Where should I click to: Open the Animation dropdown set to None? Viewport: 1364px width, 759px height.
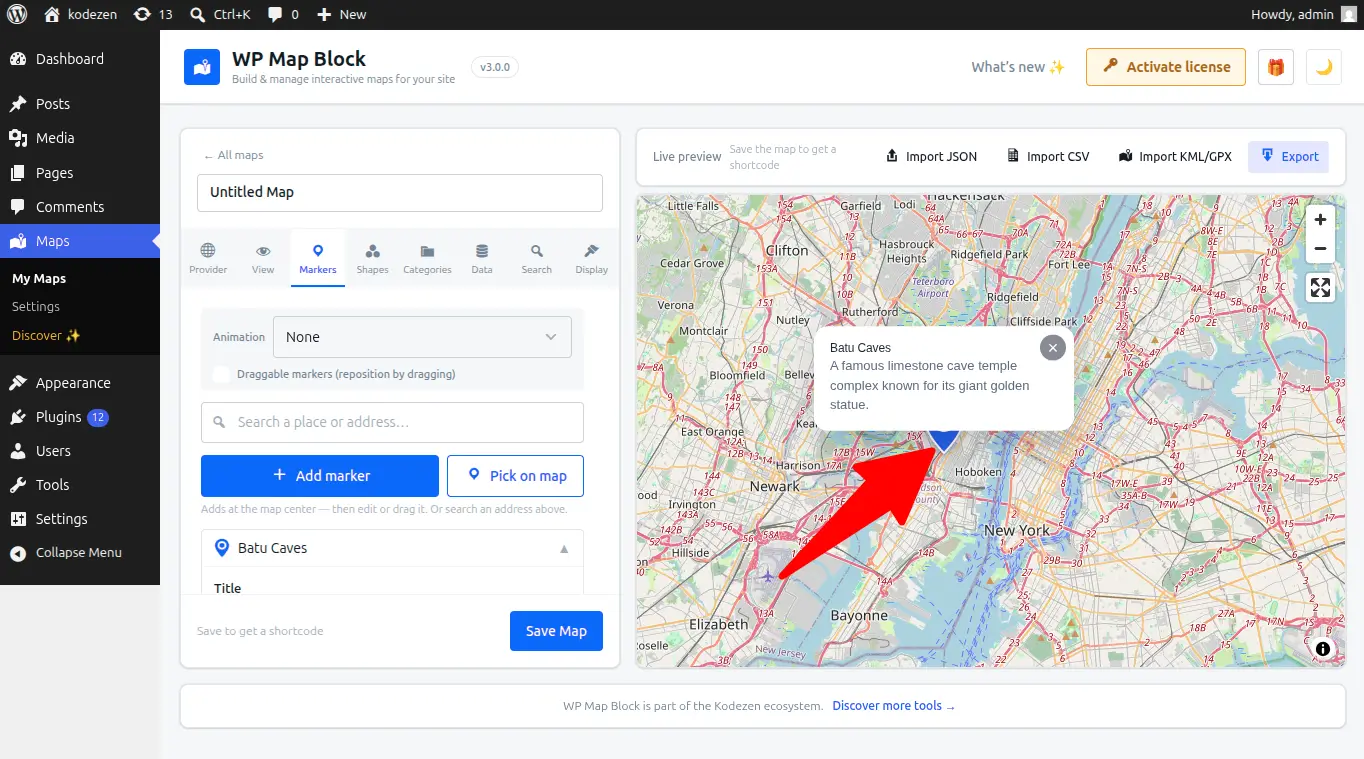point(422,337)
